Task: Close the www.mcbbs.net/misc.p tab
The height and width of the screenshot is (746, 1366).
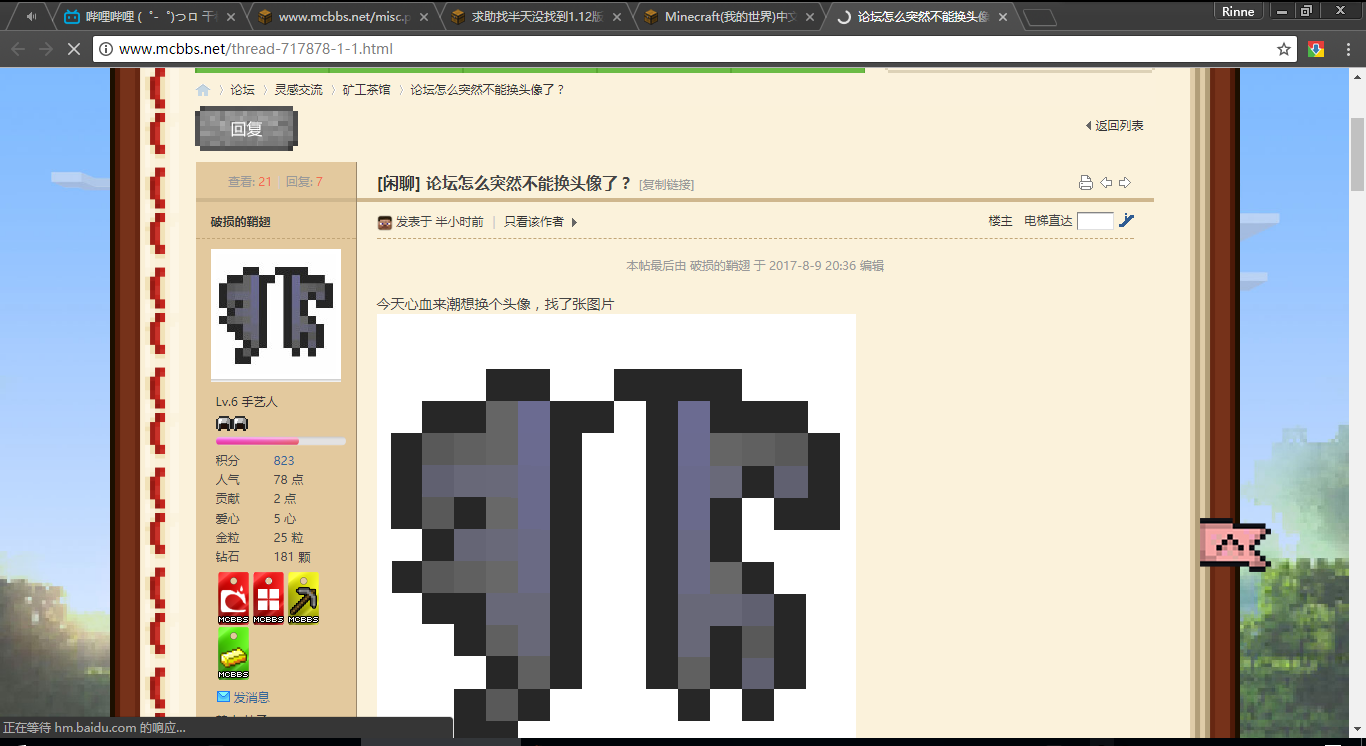Action: [x=424, y=17]
